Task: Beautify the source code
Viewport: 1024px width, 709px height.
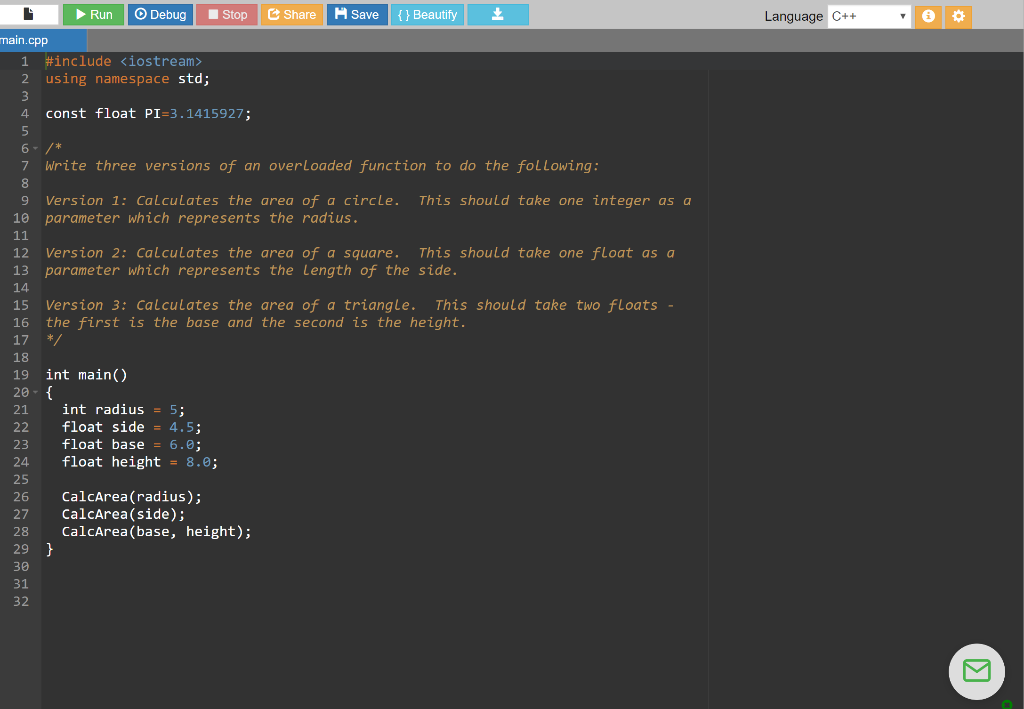Action: [427, 15]
